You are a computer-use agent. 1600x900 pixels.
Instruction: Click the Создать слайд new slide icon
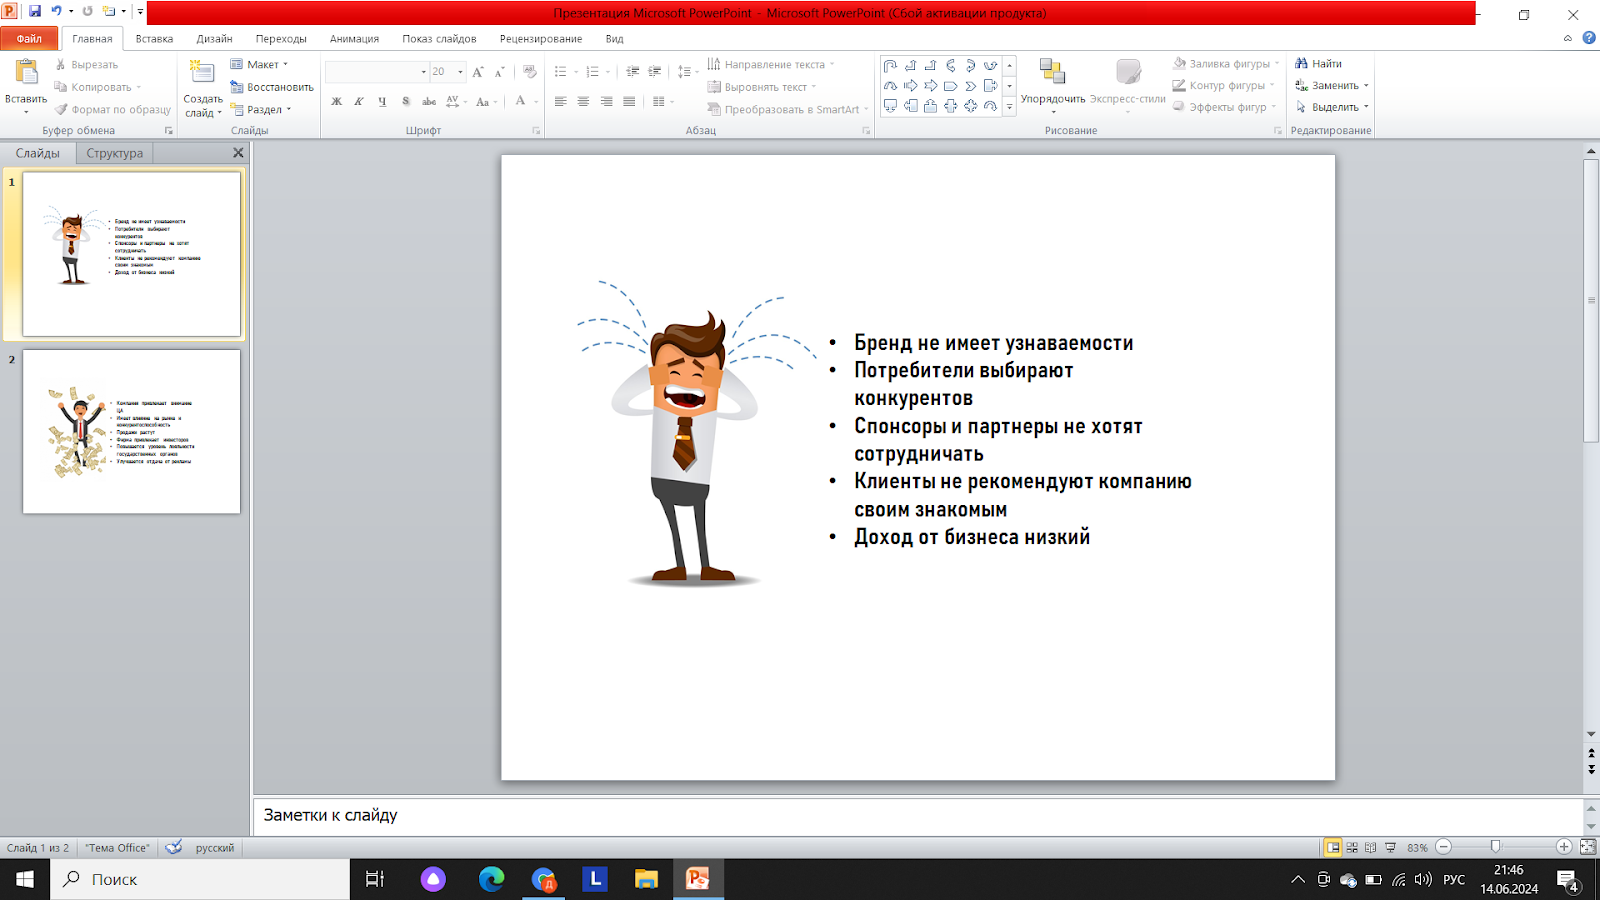point(203,73)
